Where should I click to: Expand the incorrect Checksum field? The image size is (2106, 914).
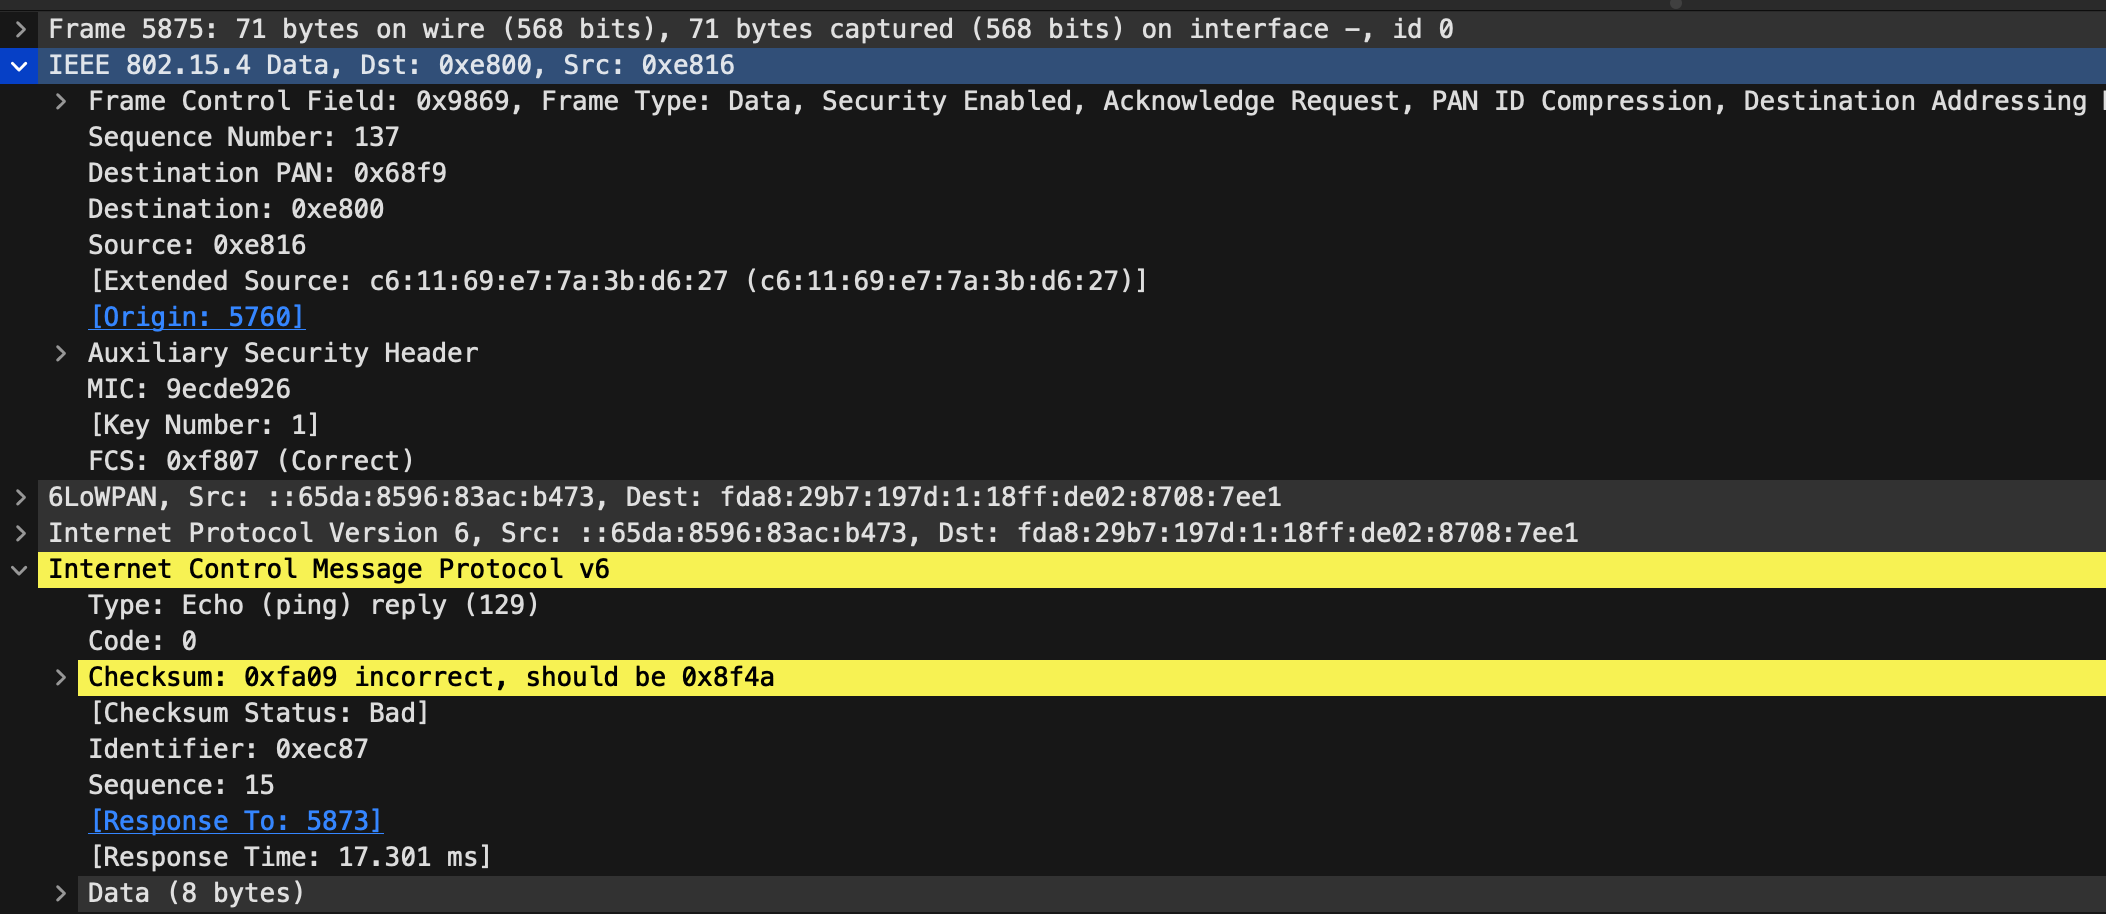point(61,676)
